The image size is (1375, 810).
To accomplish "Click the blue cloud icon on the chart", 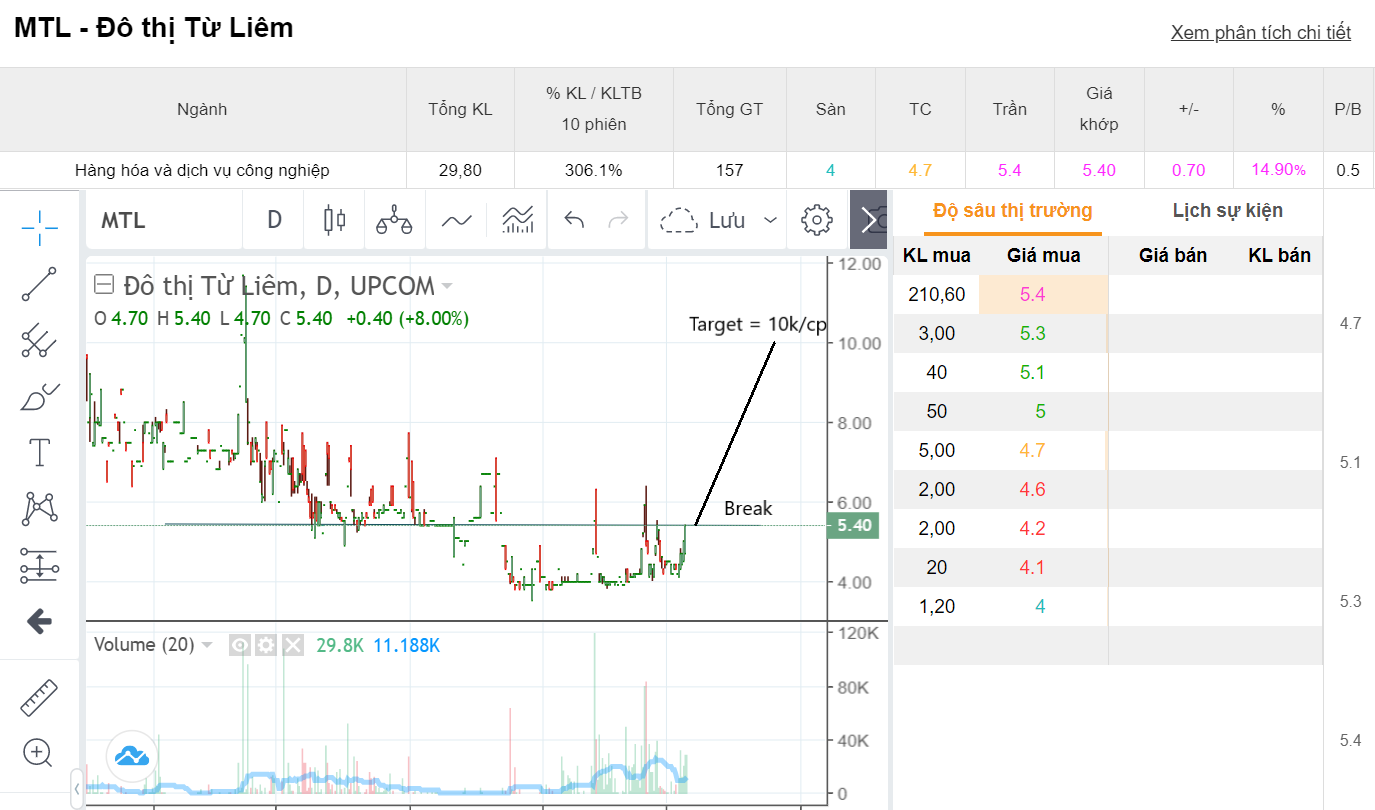I will click(131, 756).
